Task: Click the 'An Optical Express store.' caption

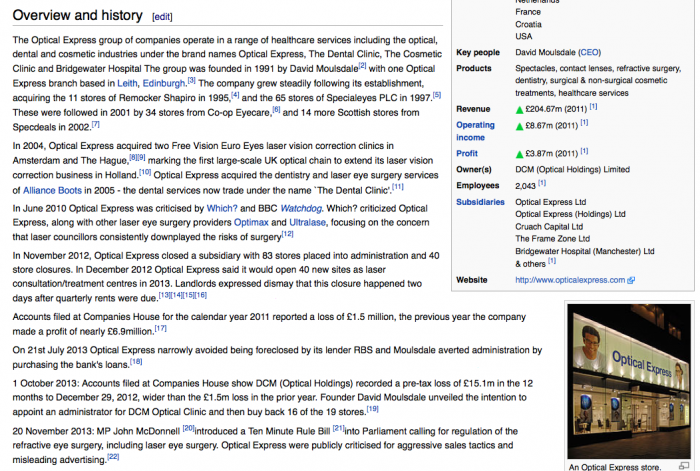Action: [615, 467]
